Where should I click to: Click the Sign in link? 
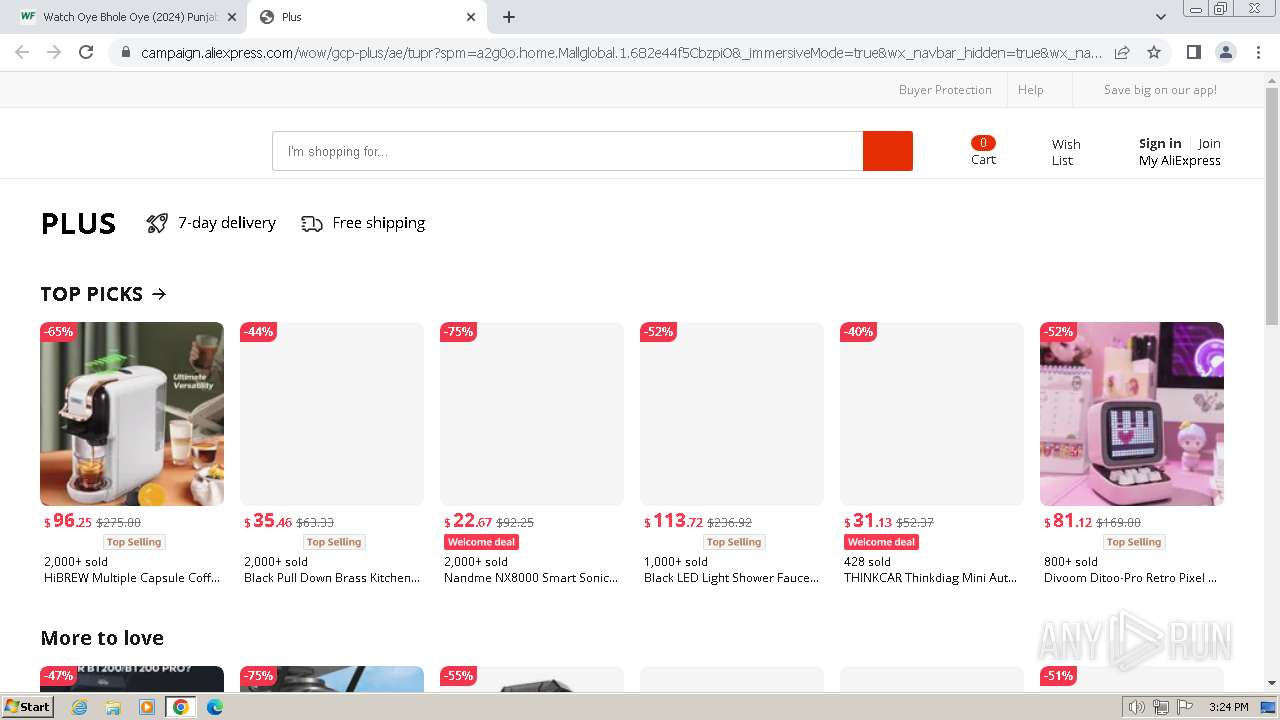1160,143
